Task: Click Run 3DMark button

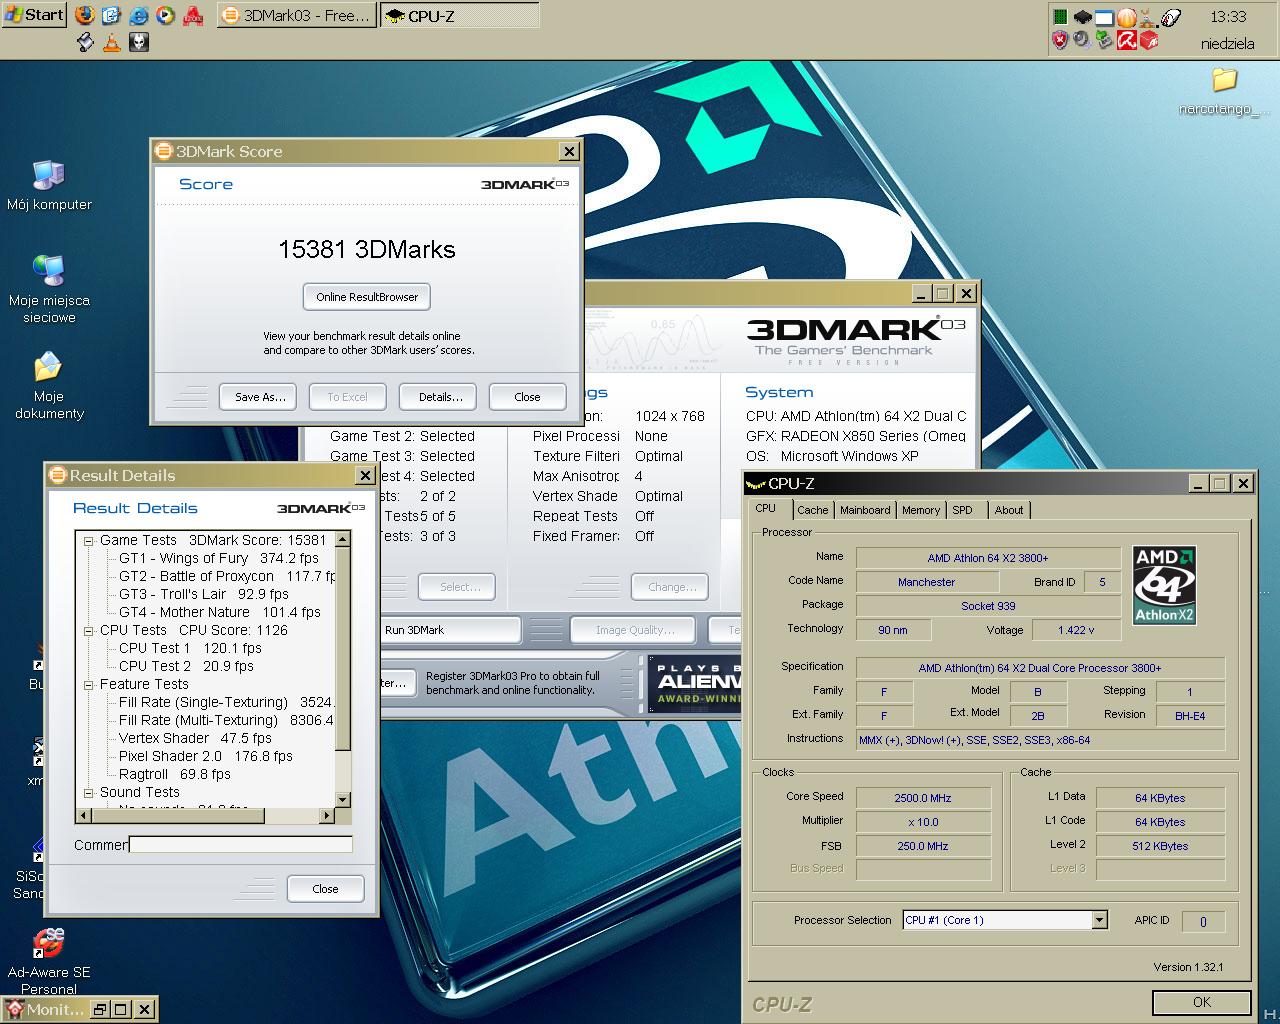Action: (449, 630)
